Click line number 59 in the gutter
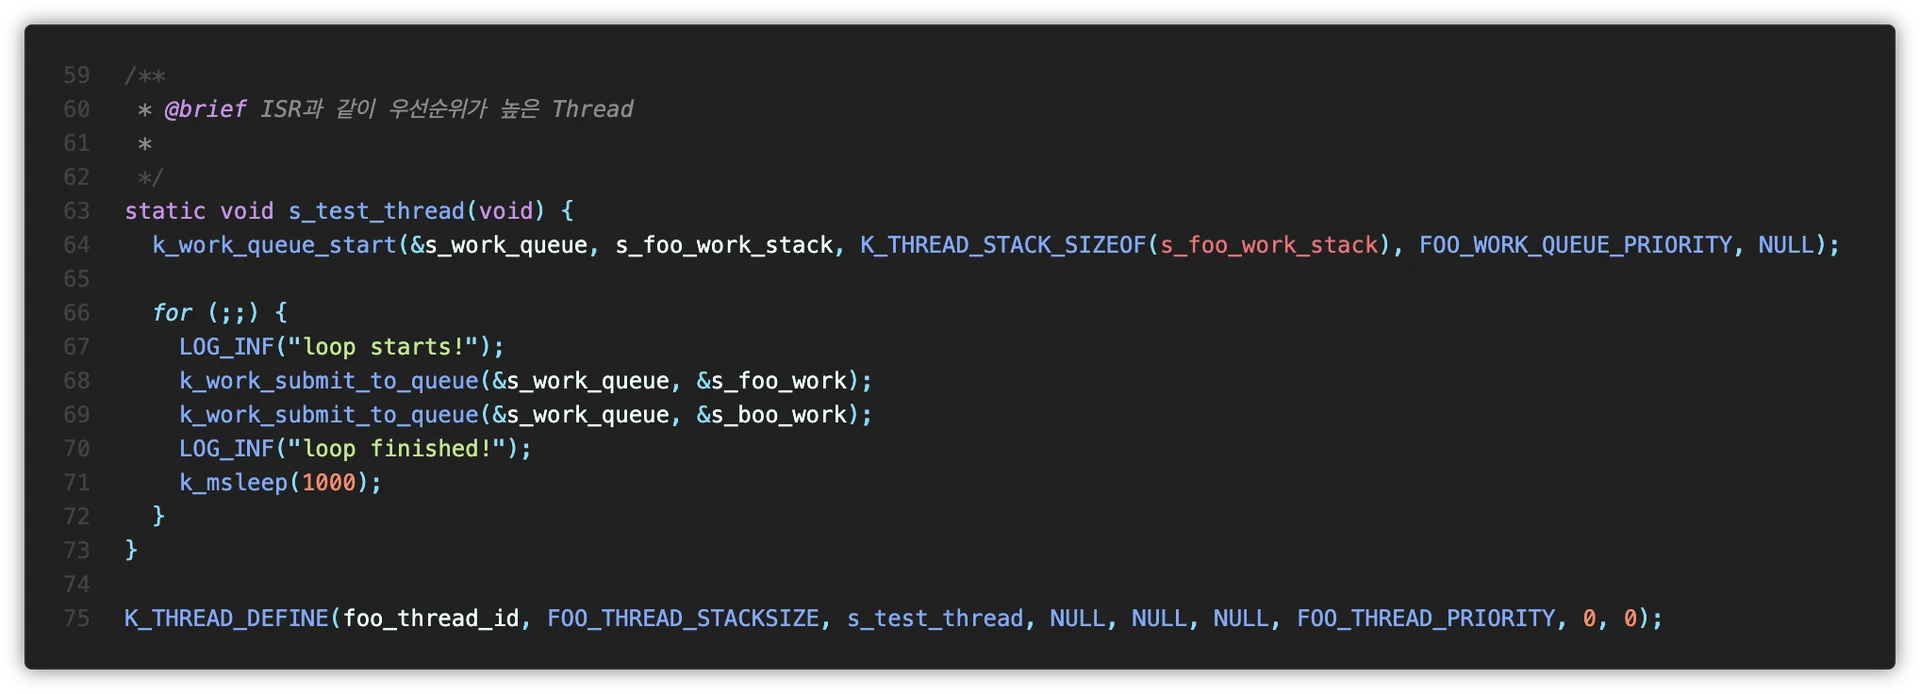The image size is (1920, 694). (76, 75)
